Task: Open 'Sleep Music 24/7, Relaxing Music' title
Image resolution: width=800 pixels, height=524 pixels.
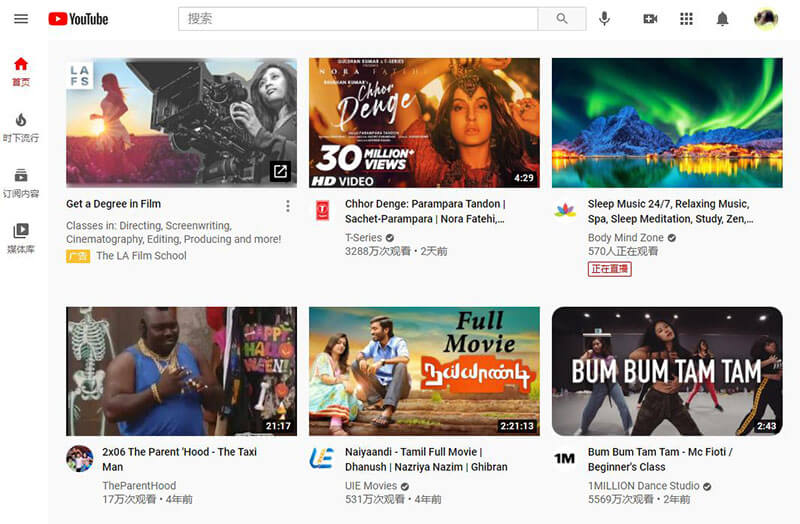Action: 670,211
